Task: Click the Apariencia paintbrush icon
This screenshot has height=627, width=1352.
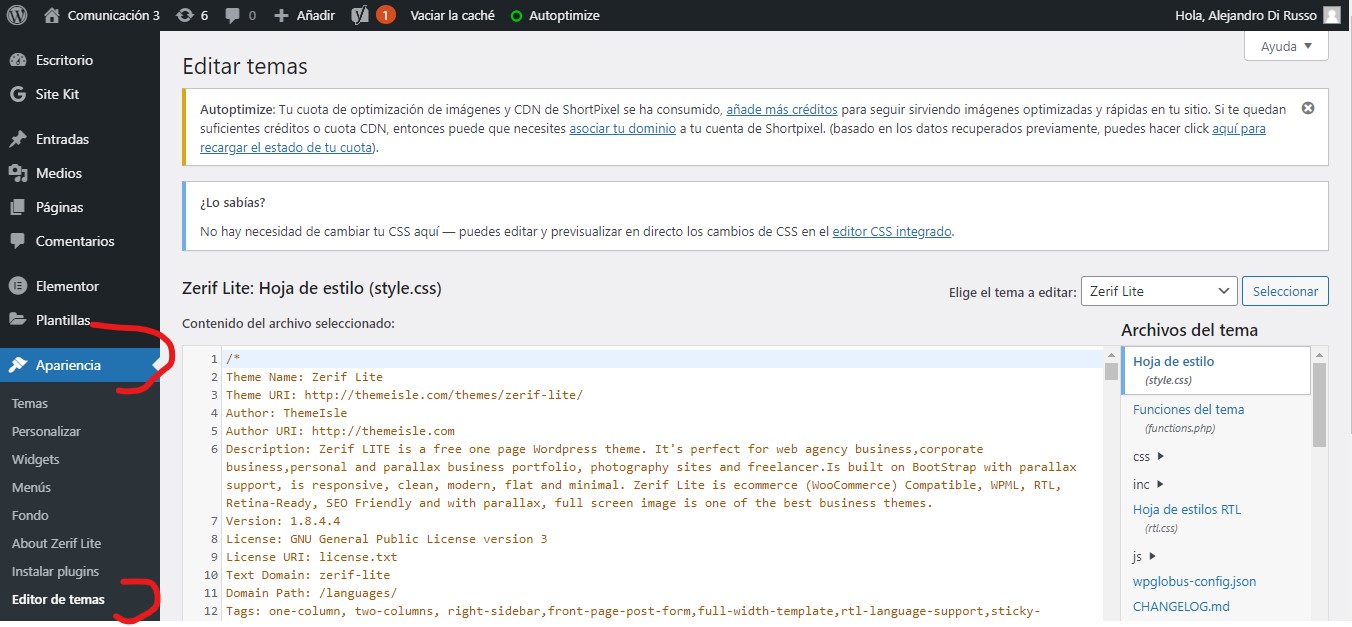Action: [x=18, y=365]
